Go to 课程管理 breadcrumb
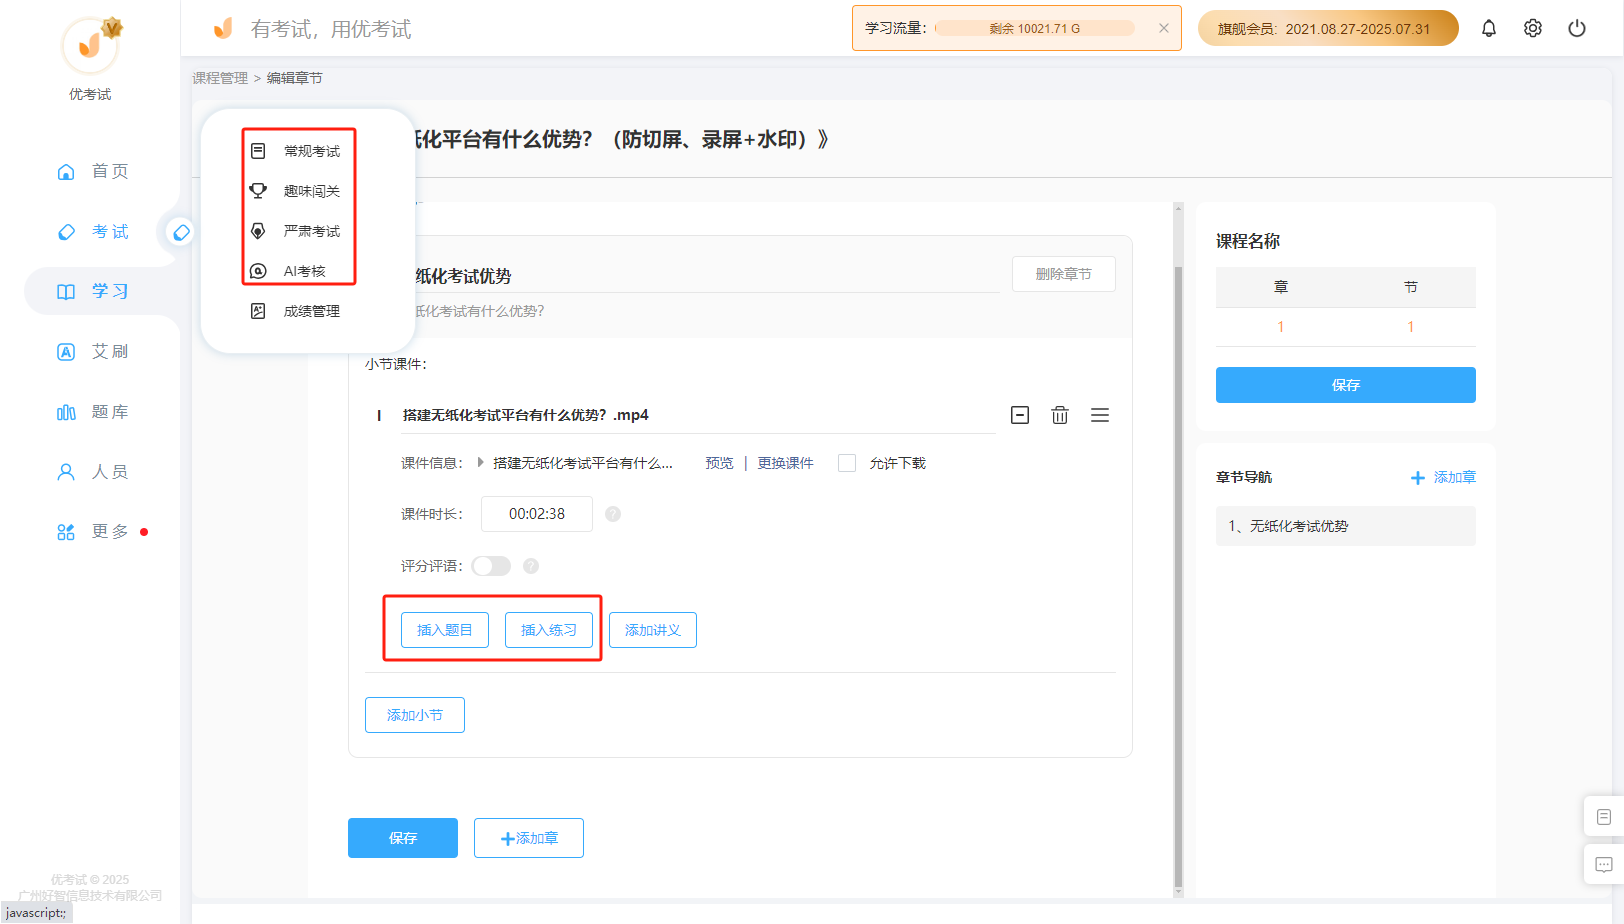Screen dimensions: 1624x924 click(220, 78)
